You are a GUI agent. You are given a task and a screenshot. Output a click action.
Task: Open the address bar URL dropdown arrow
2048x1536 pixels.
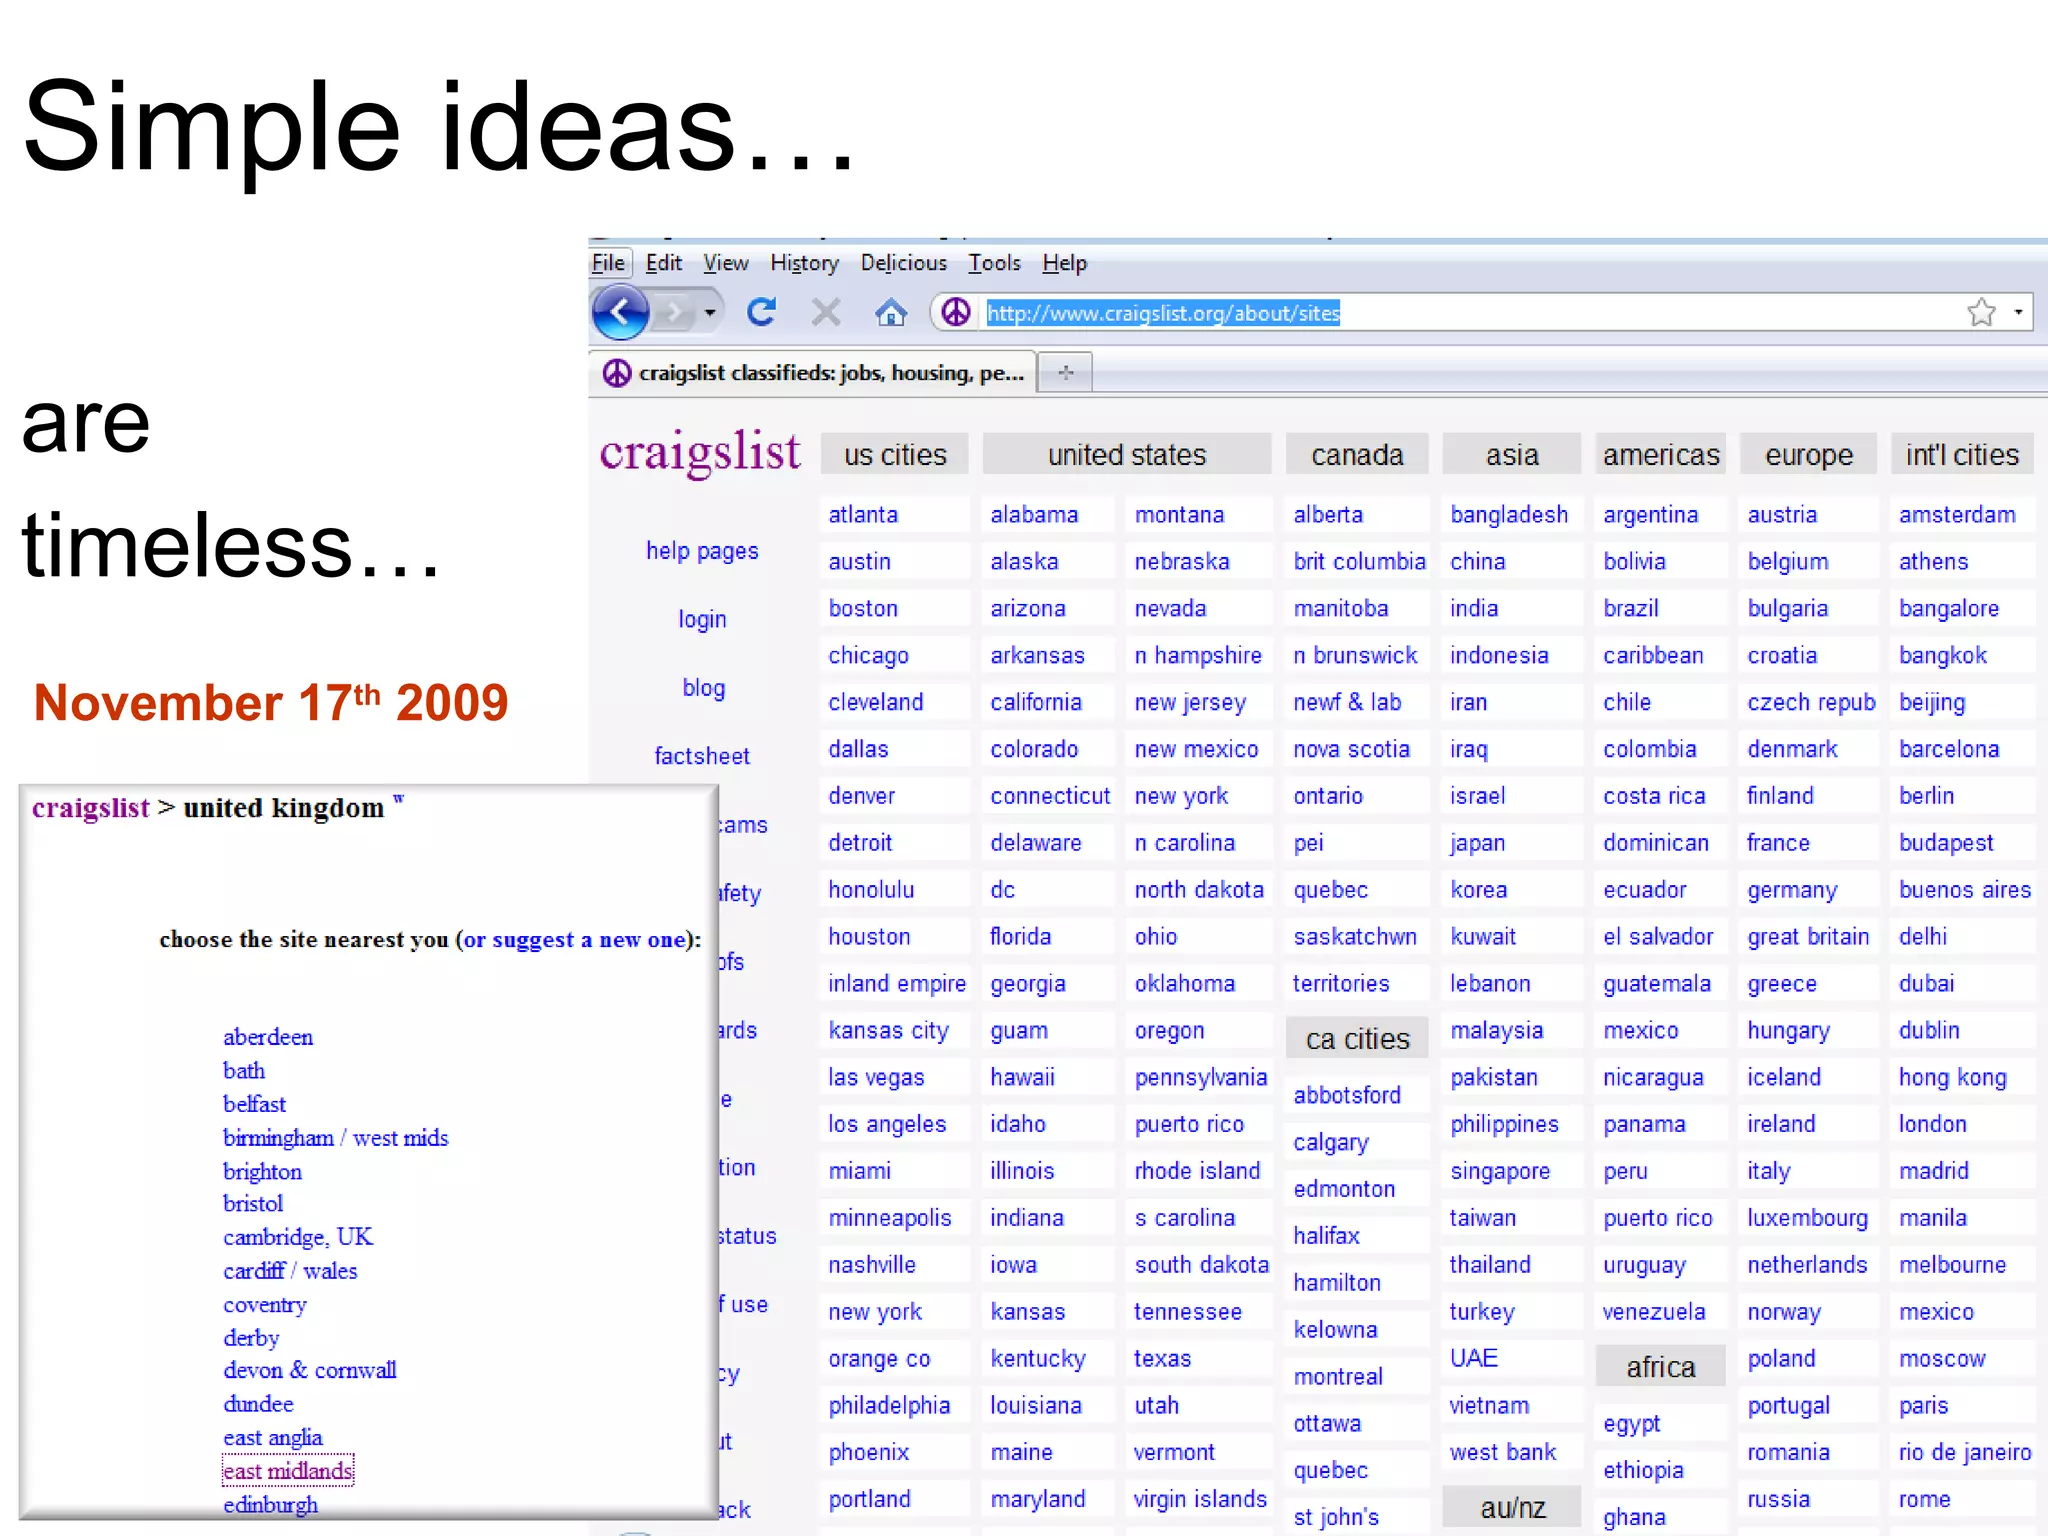2018,313
